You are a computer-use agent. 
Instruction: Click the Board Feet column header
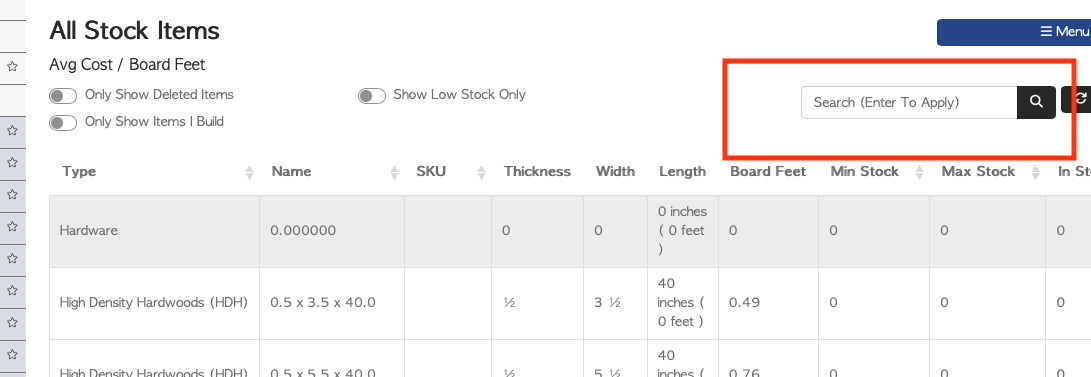[x=768, y=171]
